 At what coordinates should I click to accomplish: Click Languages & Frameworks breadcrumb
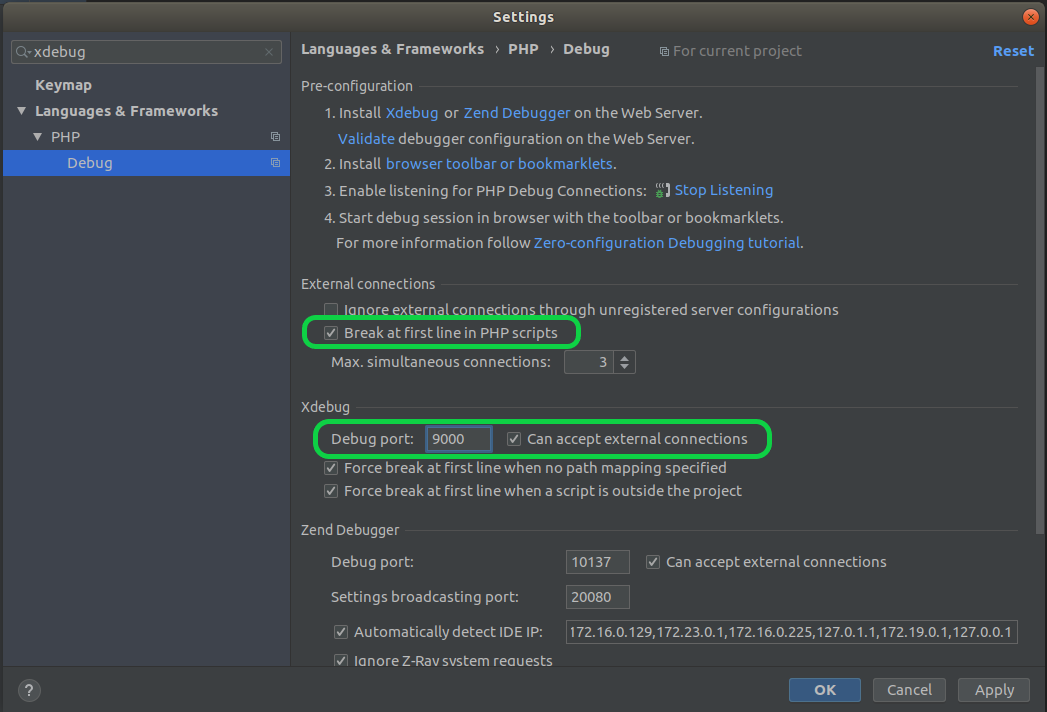(393, 49)
